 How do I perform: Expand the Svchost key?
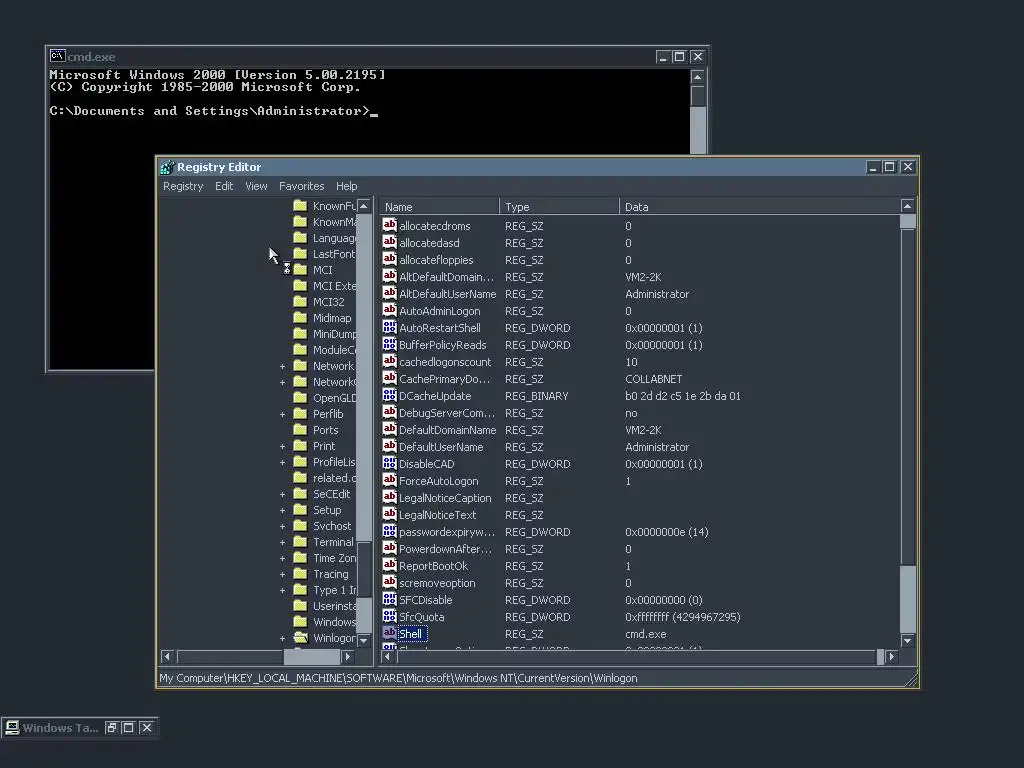click(283, 526)
